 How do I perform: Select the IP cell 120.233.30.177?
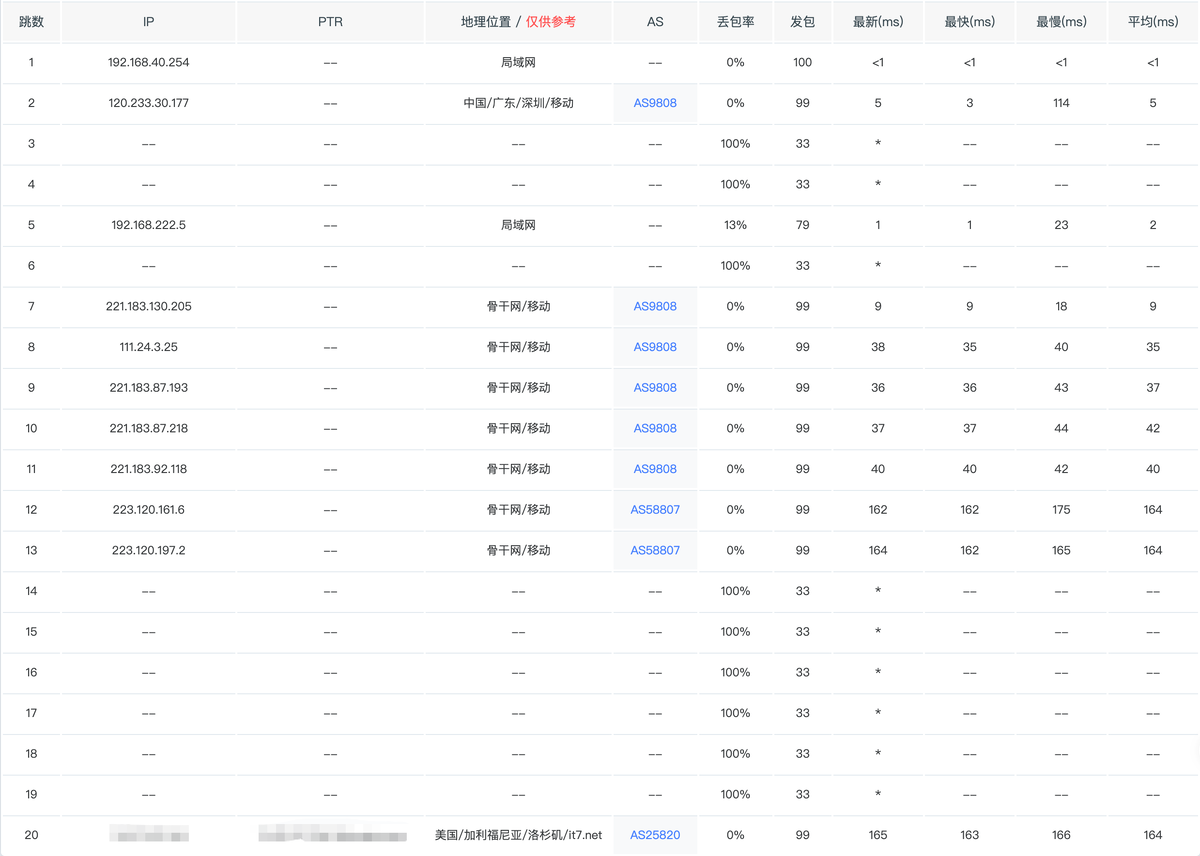148,103
